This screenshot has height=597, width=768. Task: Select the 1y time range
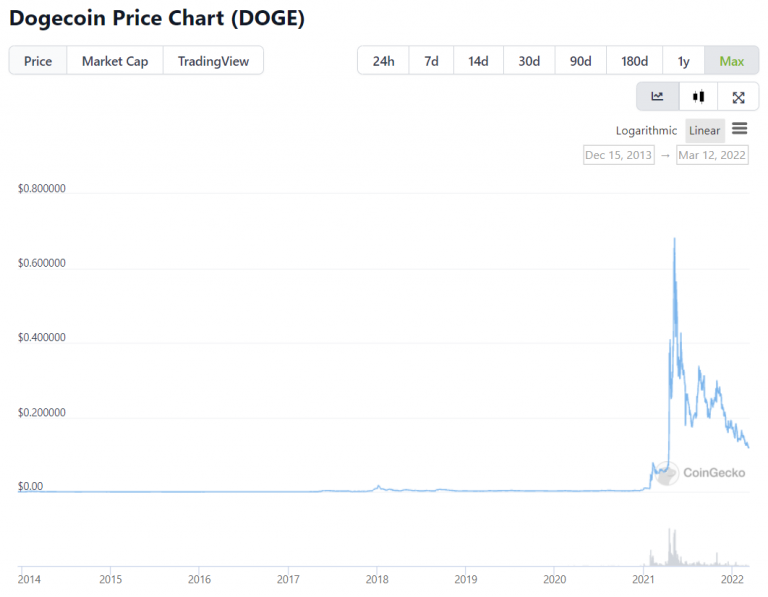684,61
